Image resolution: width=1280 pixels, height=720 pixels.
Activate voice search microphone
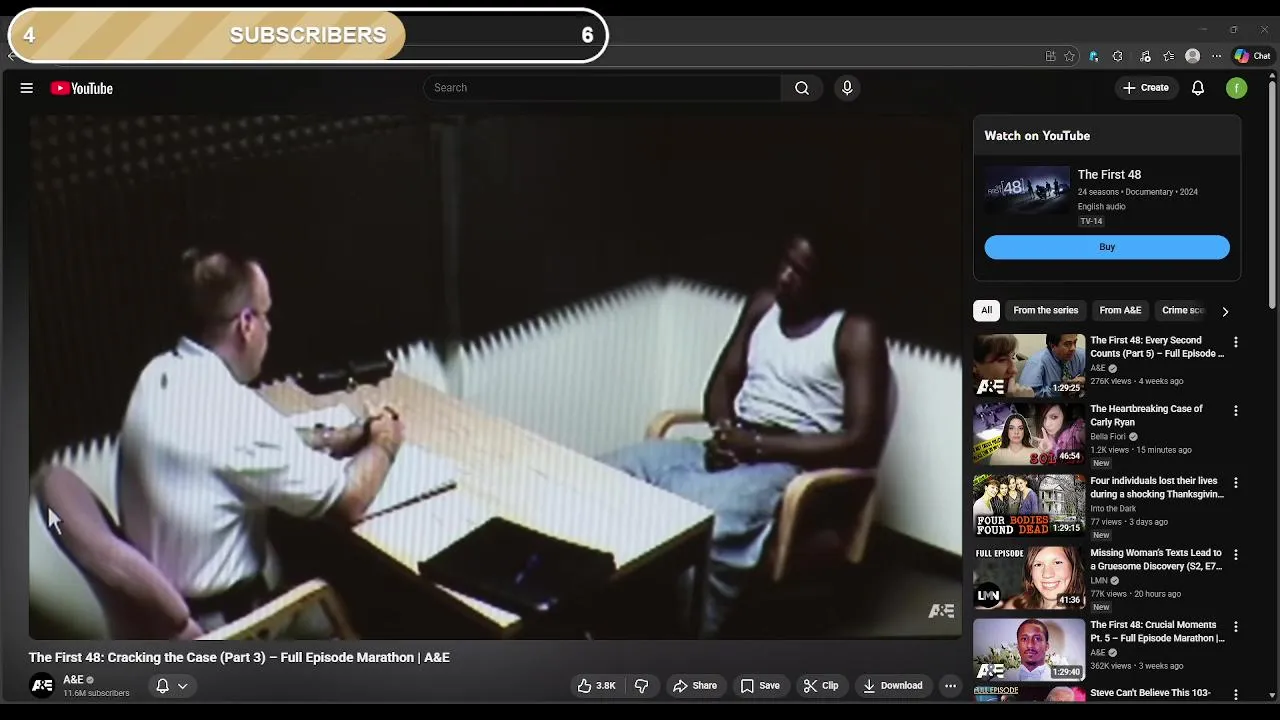tap(847, 88)
